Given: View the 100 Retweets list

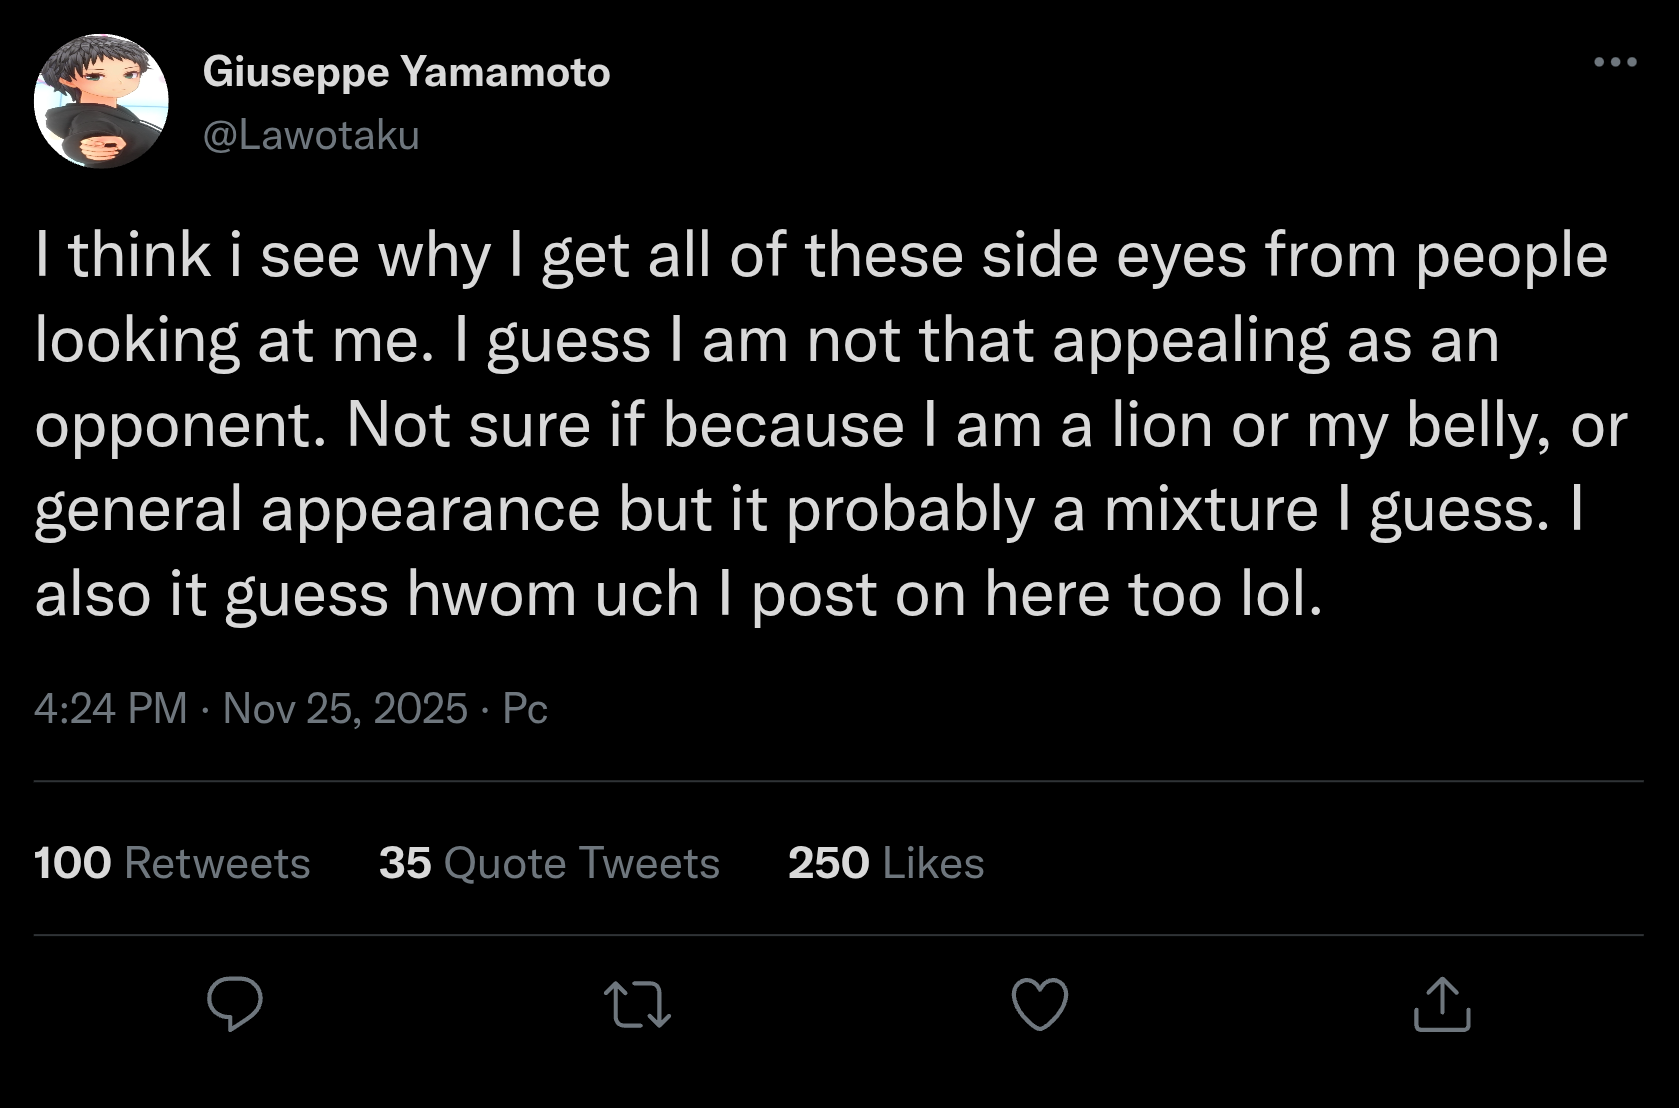Looking at the screenshot, I should click(172, 863).
